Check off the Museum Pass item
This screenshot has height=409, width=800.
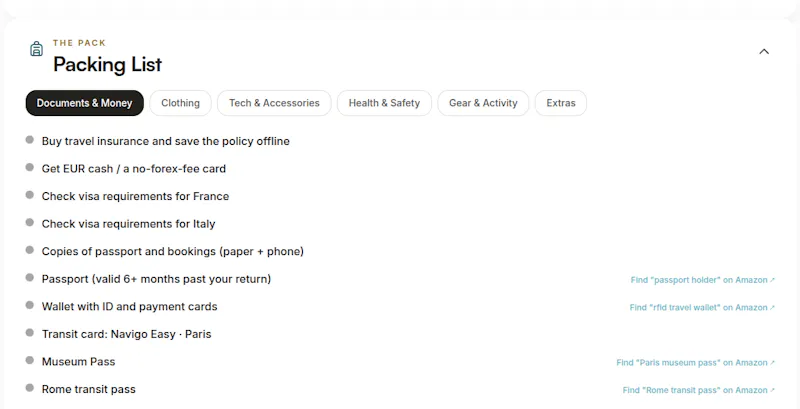pyautogui.click(x=30, y=360)
